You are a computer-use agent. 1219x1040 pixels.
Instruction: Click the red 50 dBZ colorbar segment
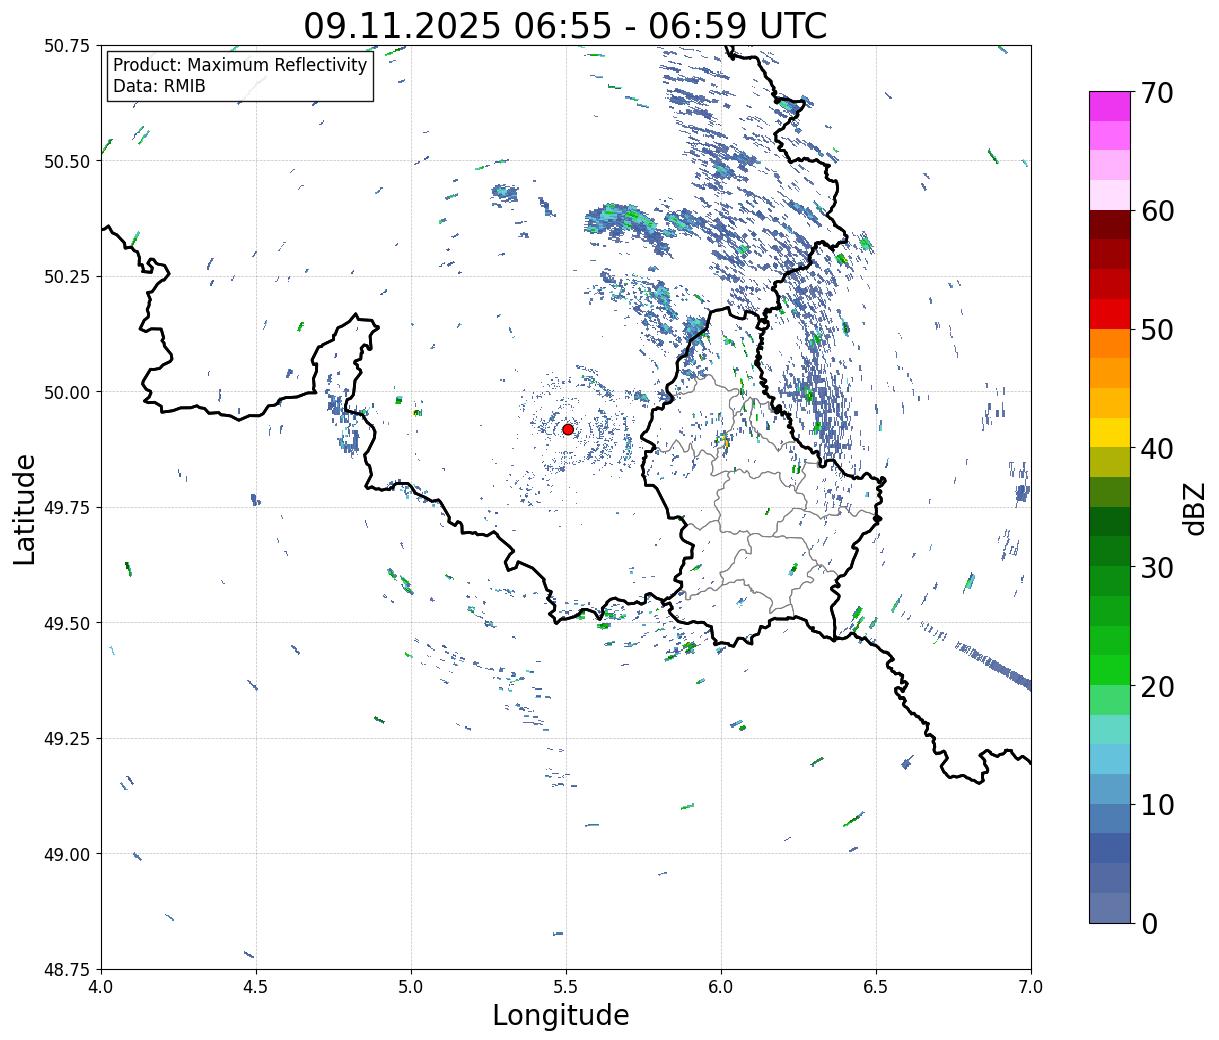pos(1110,313)
